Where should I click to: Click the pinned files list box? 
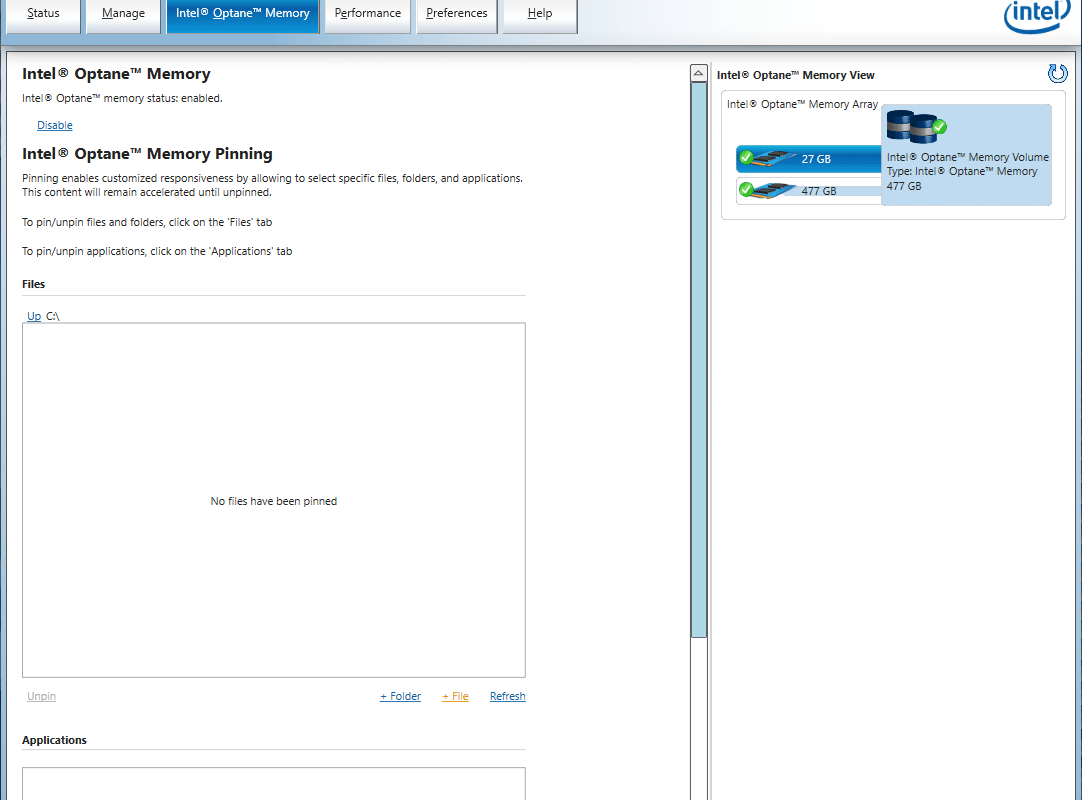click(x=274, y=500)
